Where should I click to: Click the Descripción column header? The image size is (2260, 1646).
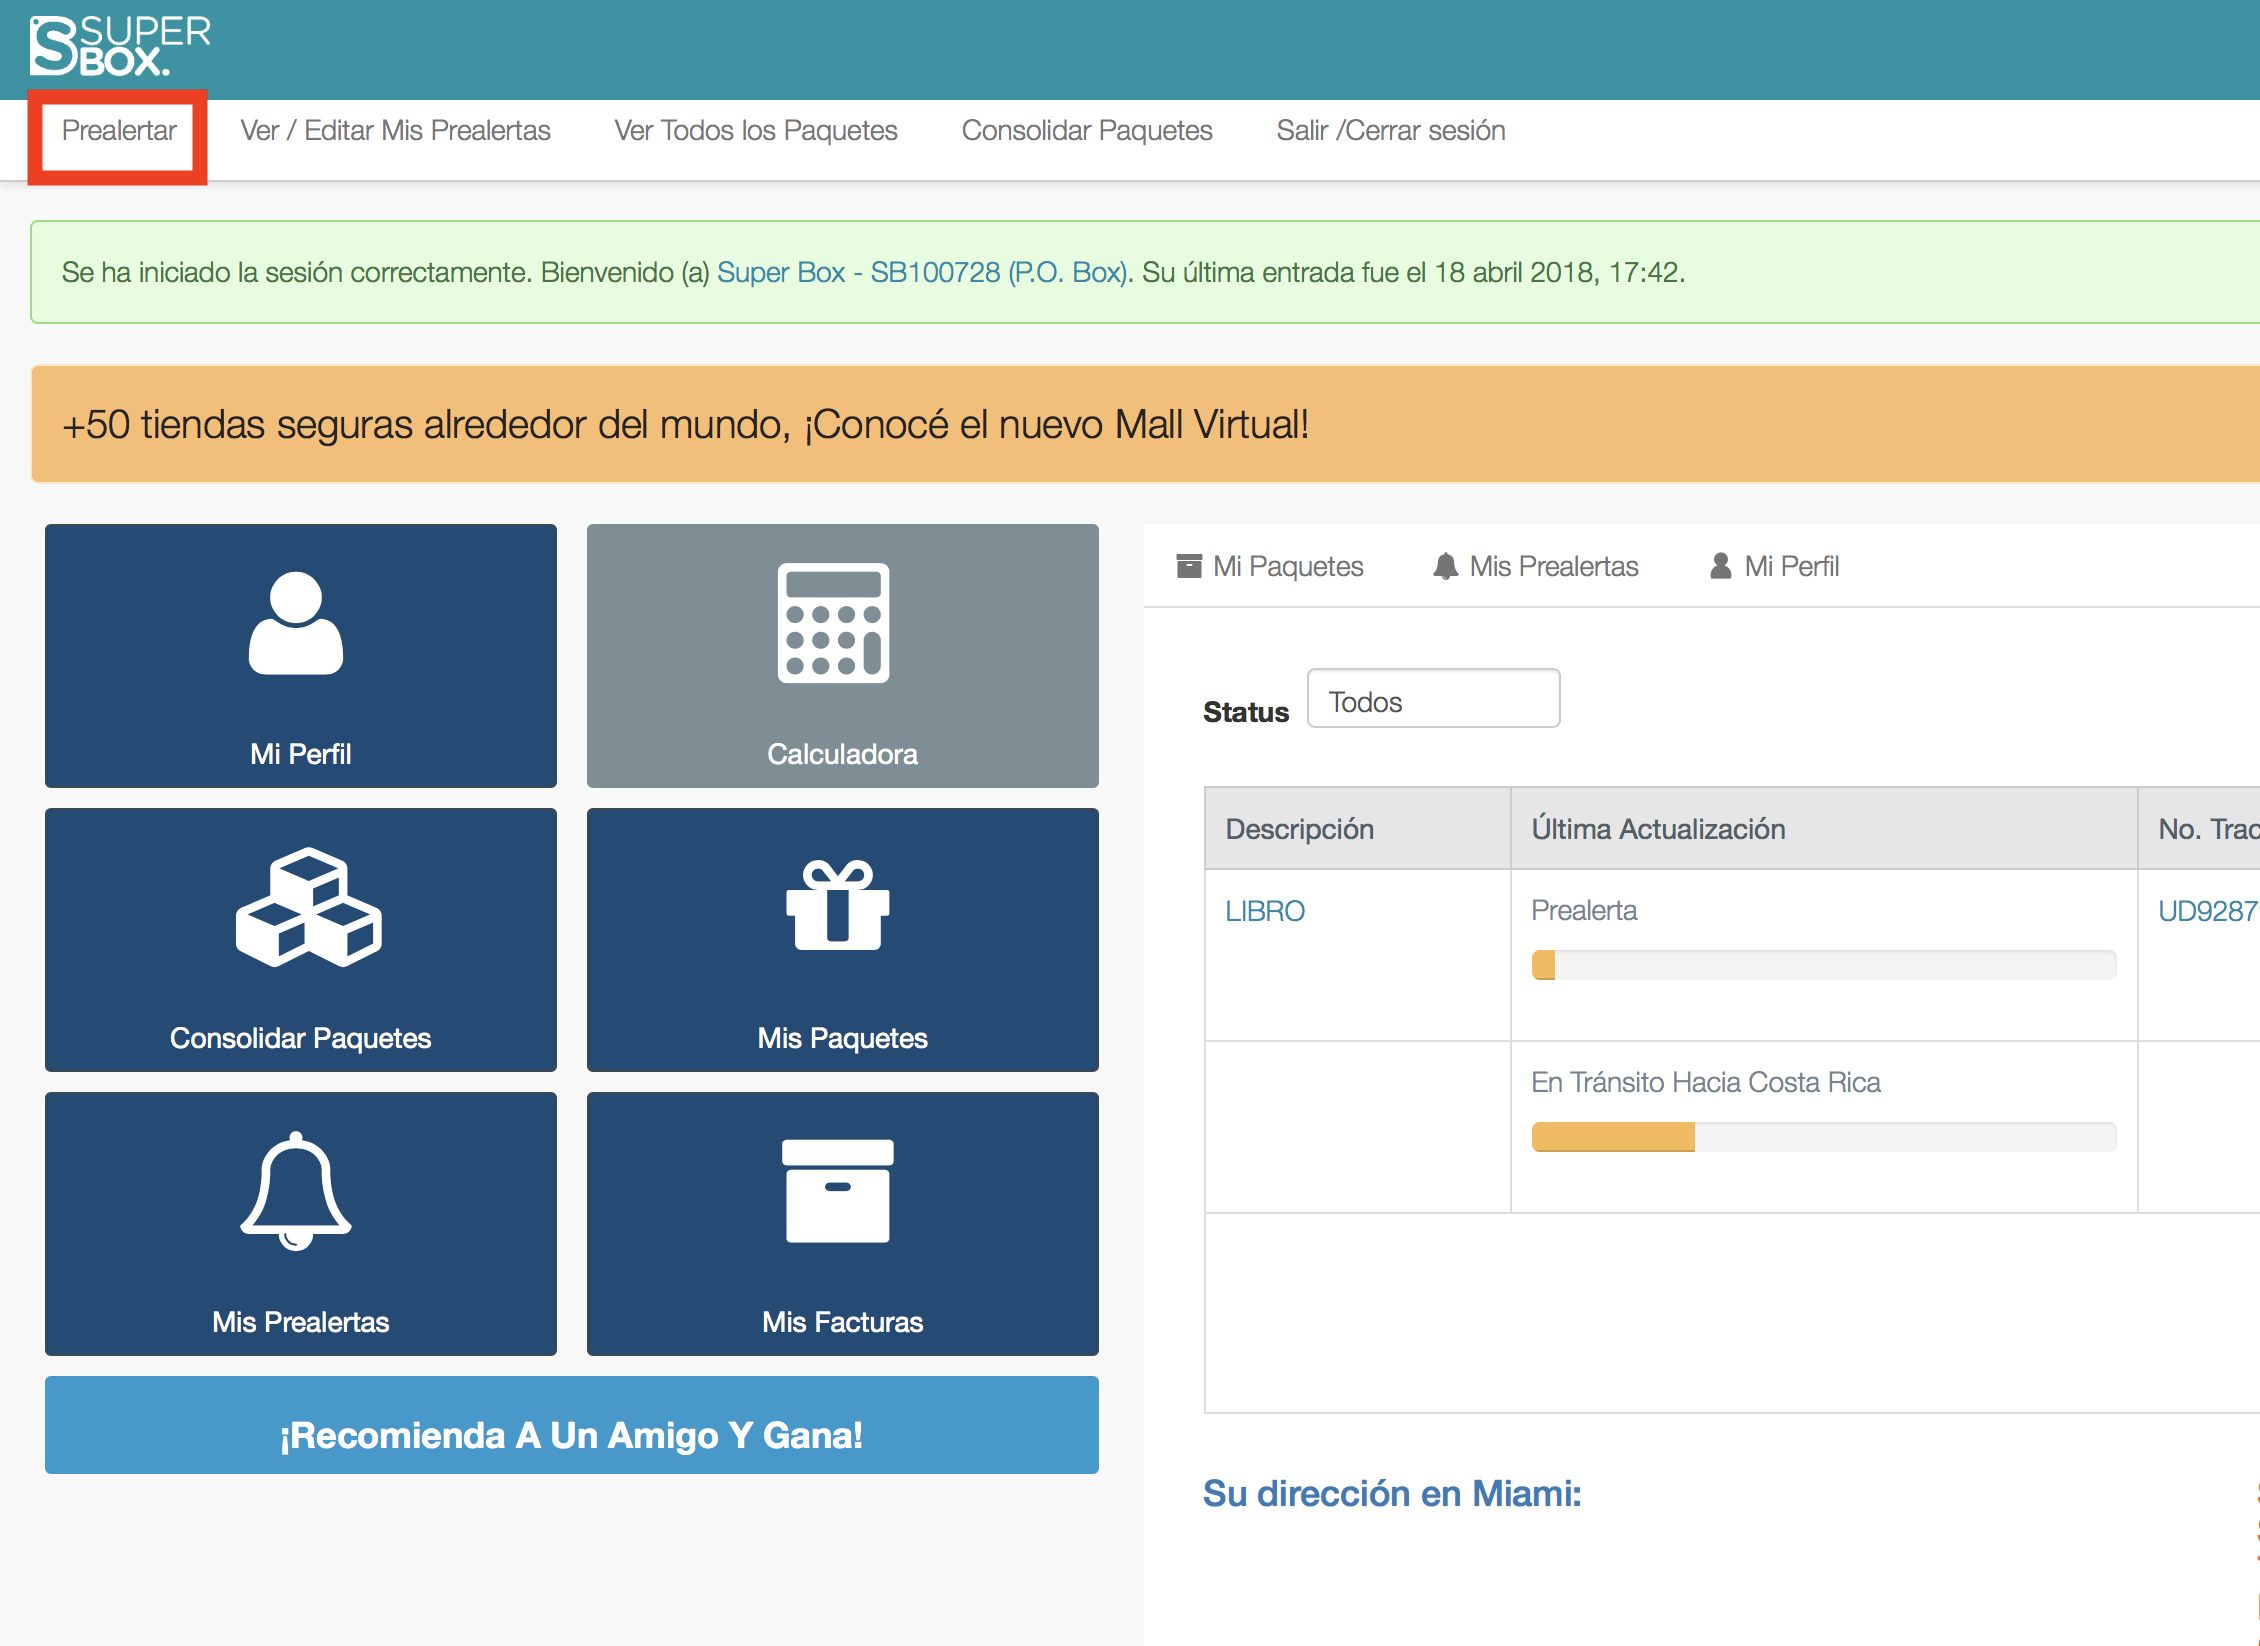coord(1358,829)
